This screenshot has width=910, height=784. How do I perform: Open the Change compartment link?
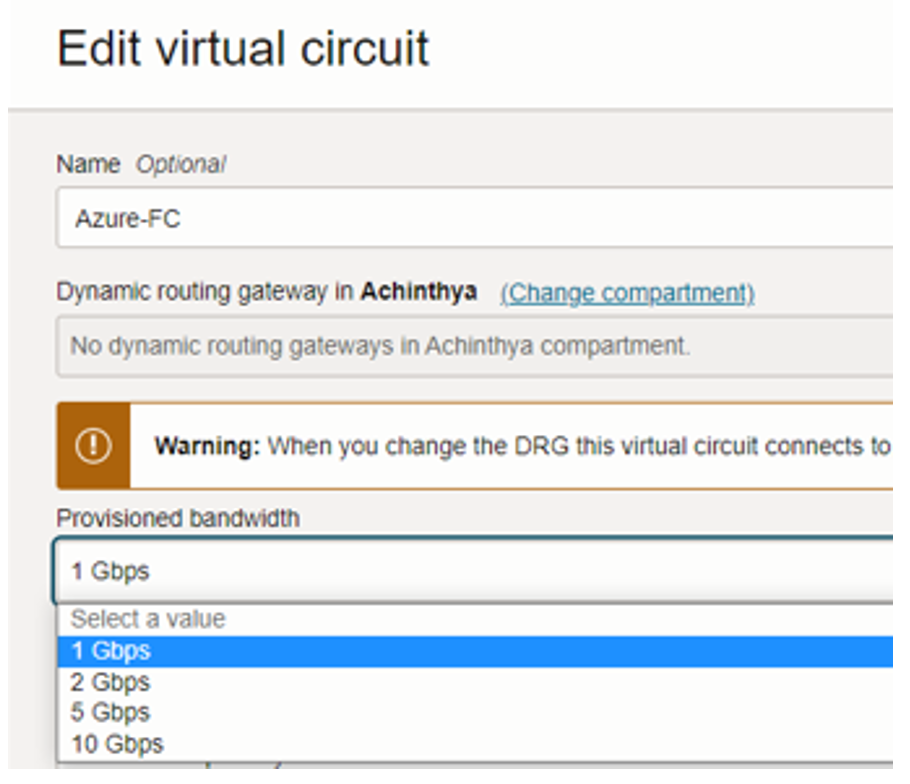click(627, 291)
